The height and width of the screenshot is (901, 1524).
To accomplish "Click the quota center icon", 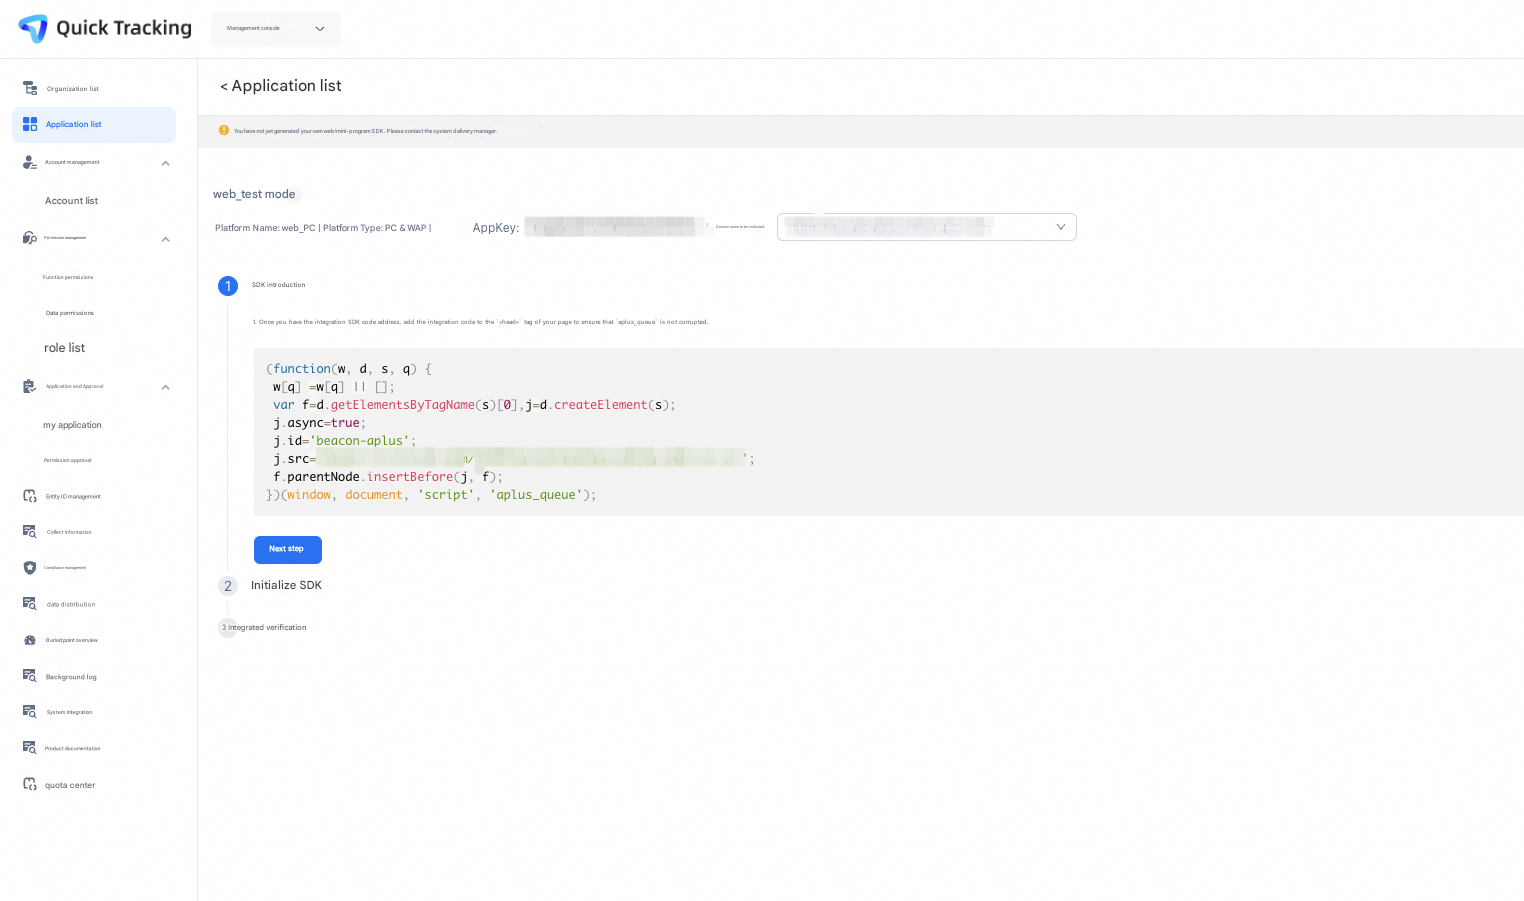I will tap(30, 784).
